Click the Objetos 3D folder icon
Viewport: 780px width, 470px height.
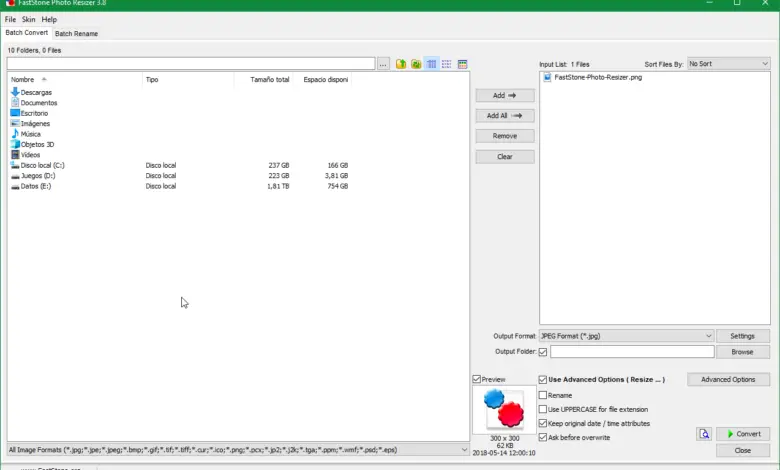15,144
